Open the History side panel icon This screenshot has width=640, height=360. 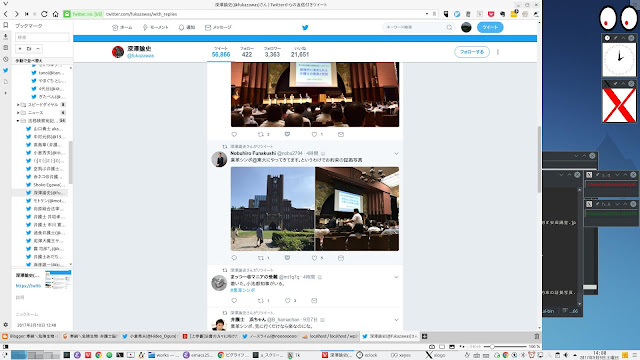(x=5, y=59)
